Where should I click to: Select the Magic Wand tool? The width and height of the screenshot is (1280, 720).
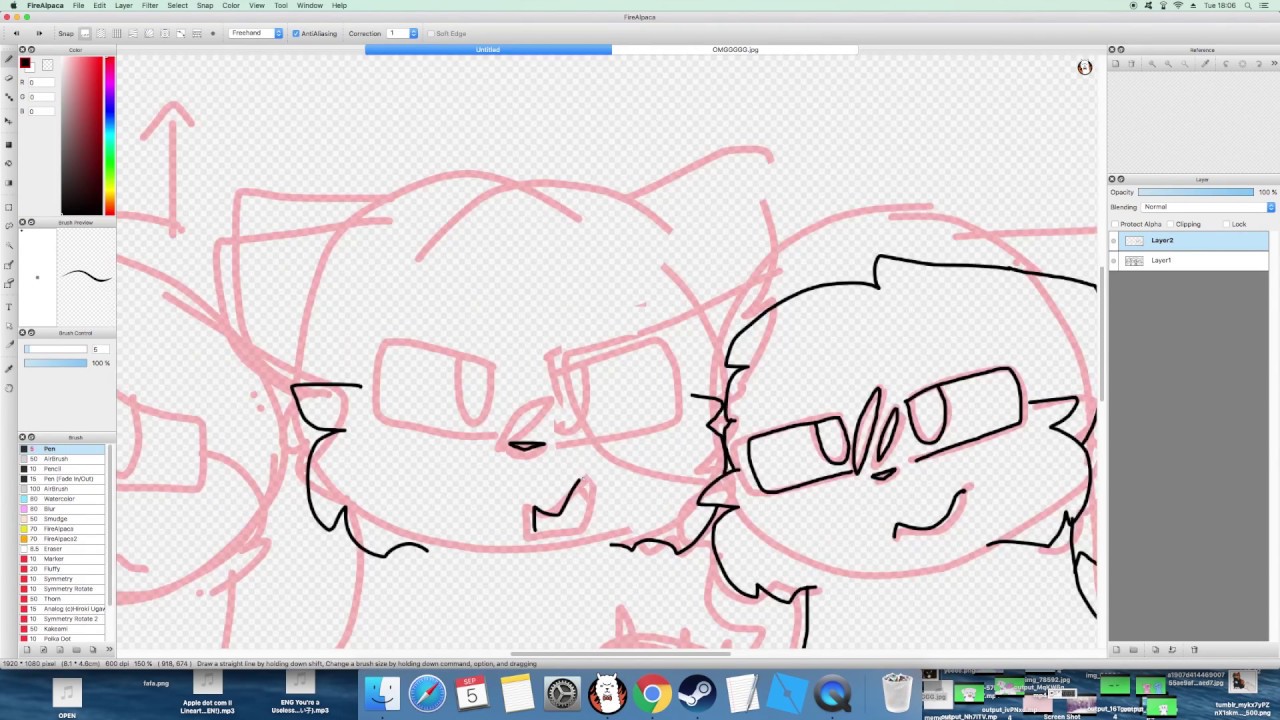click(9, 245)
